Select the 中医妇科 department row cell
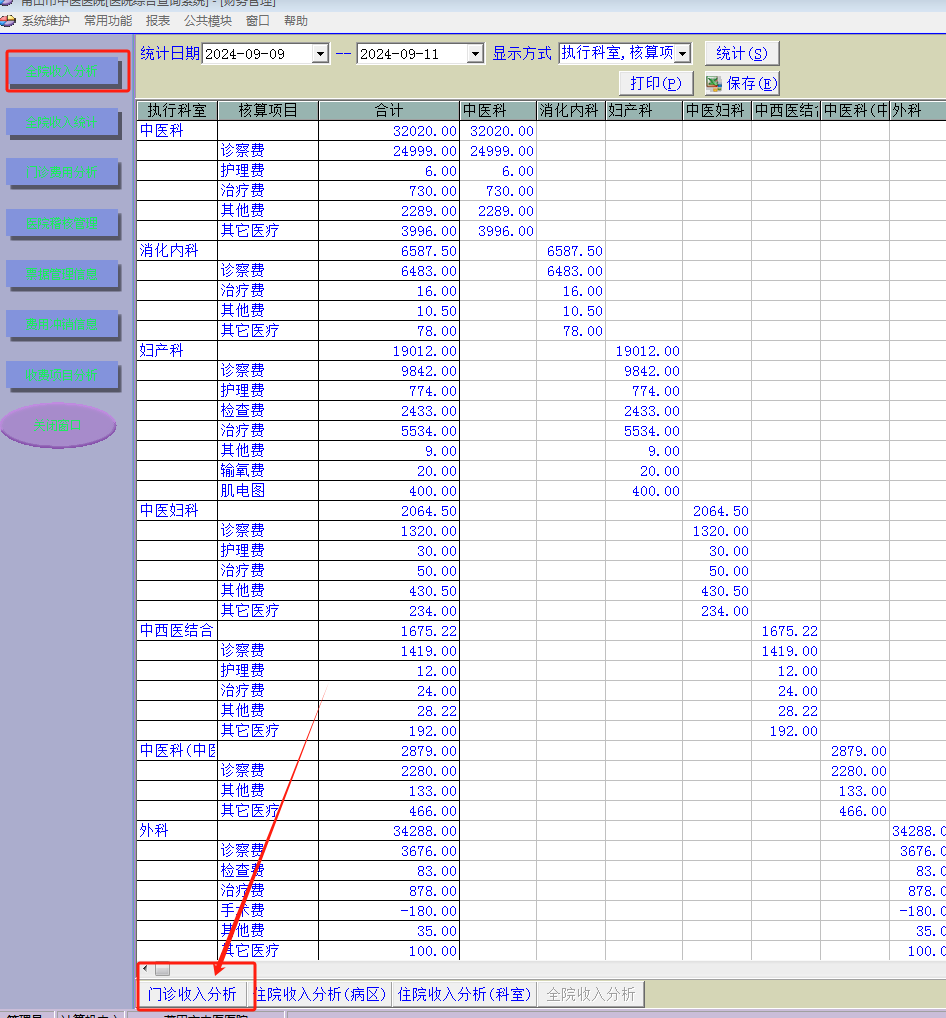This screenshot has width=946, height=1018. pos(177,510)
